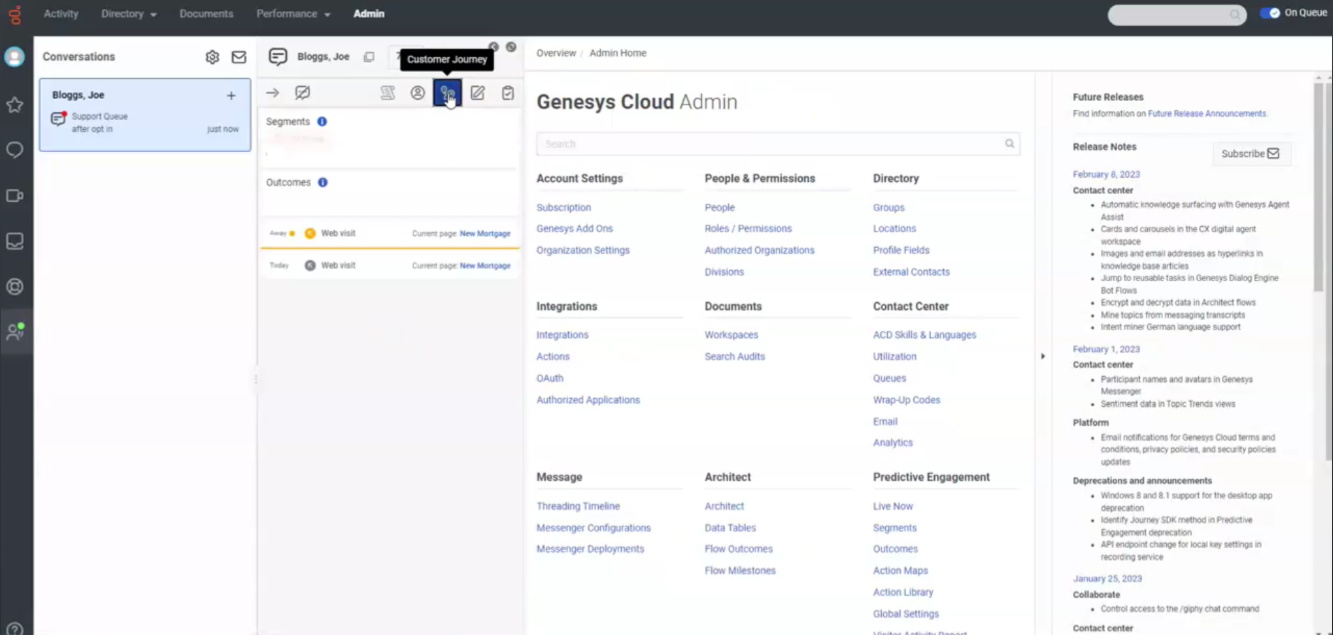The height and width of the screenshot is (640, 1338).
Task: Open the Scripts icon in interaction toolbar
Action: click(x=387, y=93)
